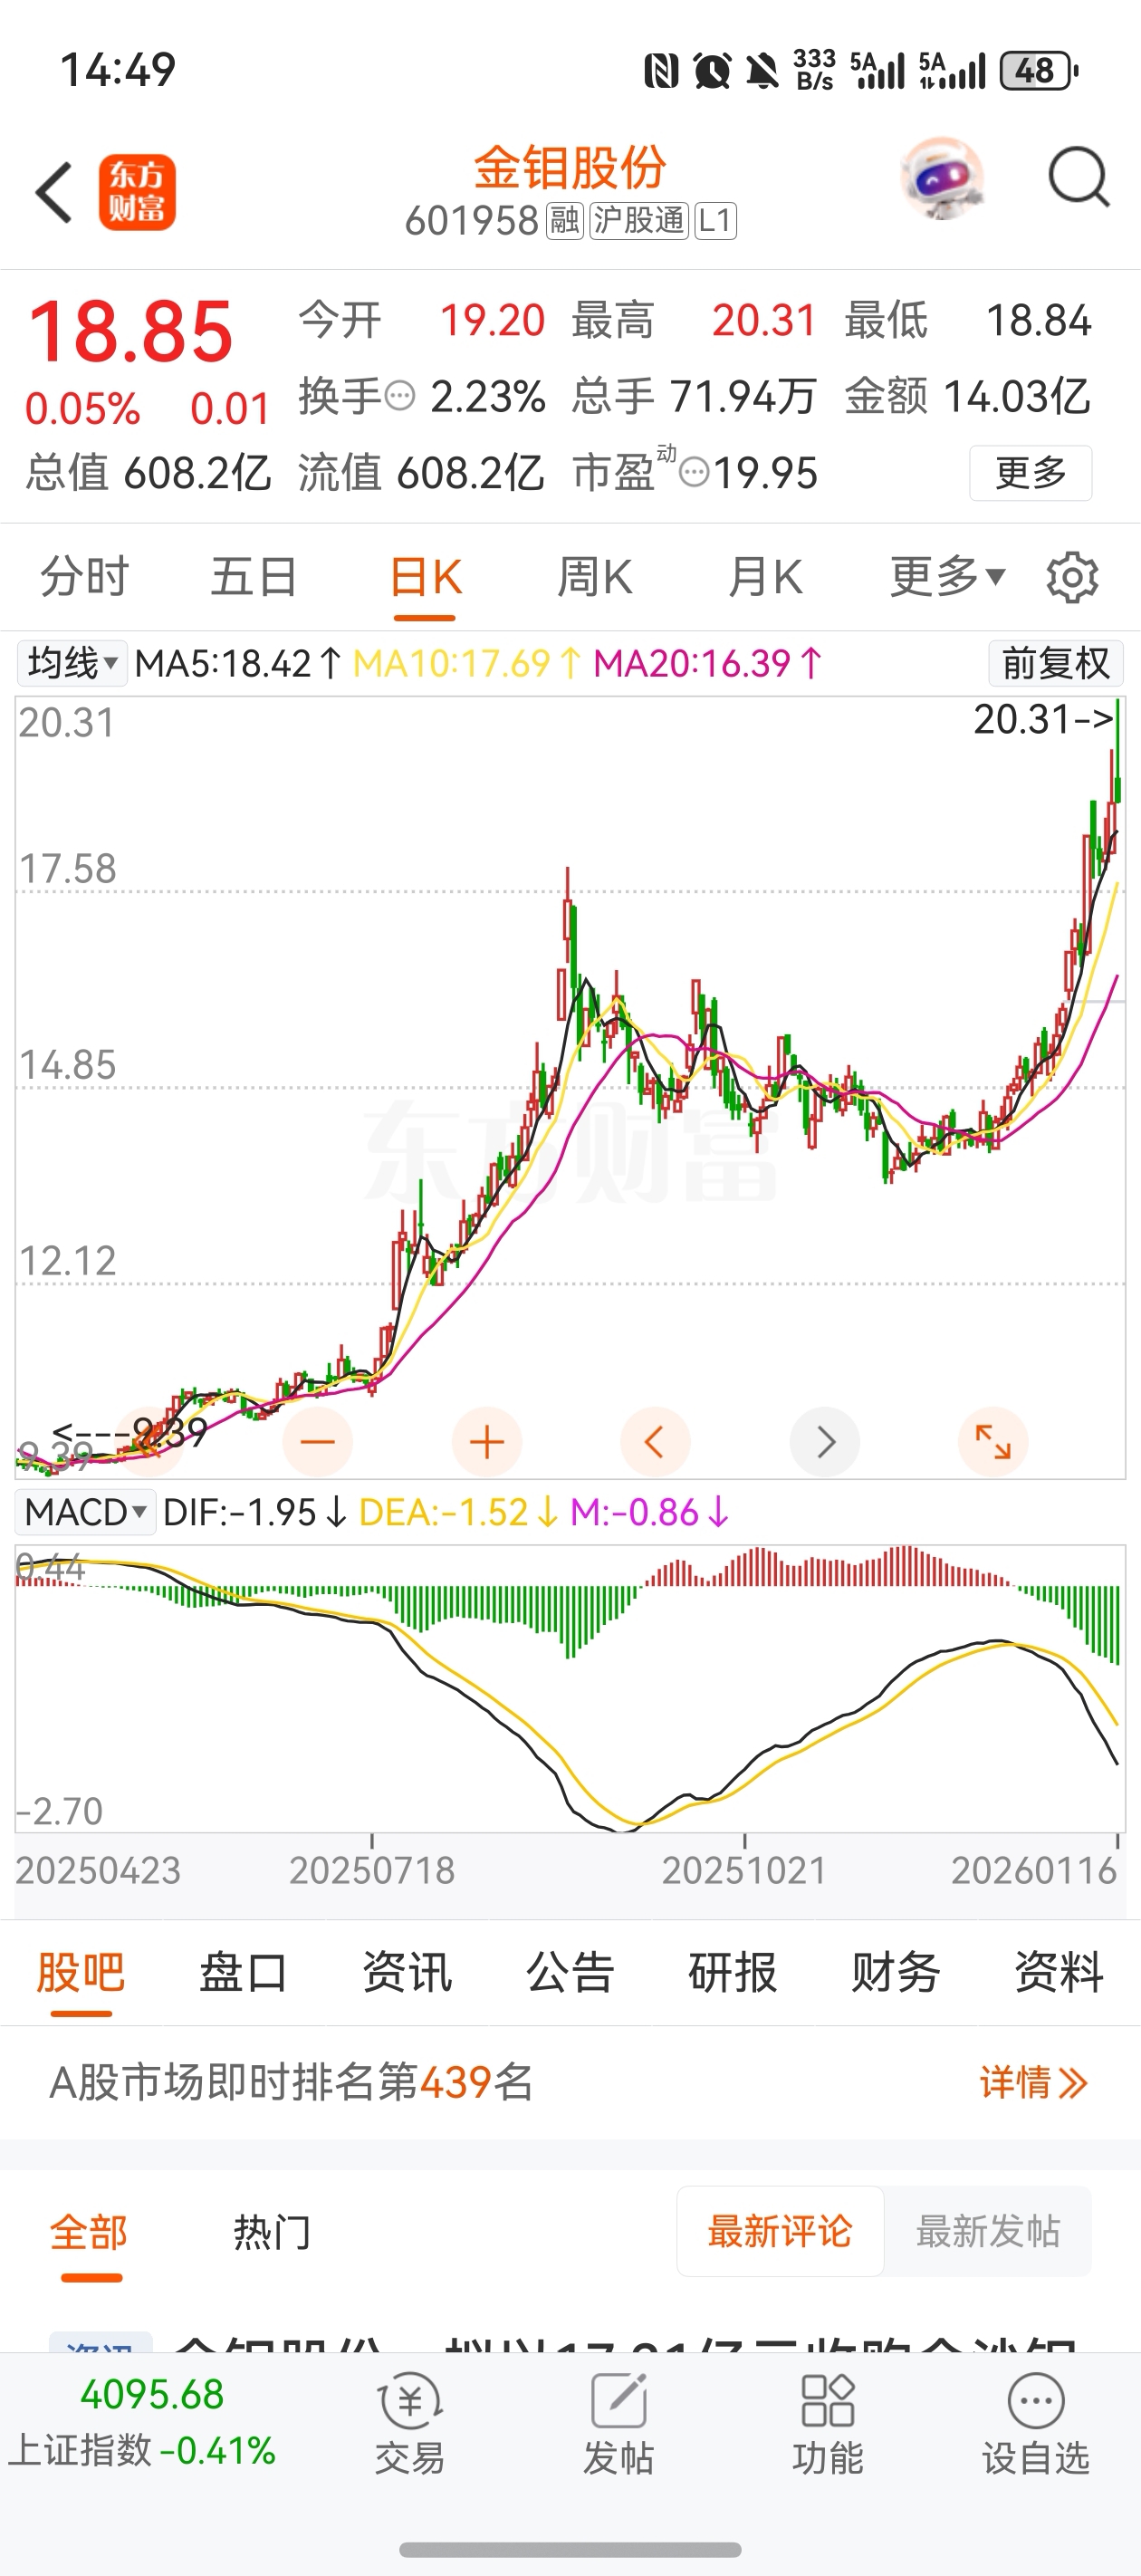The width and height of the screenshot is (1141, 2576).
Task: Tap the 20.31 high price annotation
Action: 1043,719
